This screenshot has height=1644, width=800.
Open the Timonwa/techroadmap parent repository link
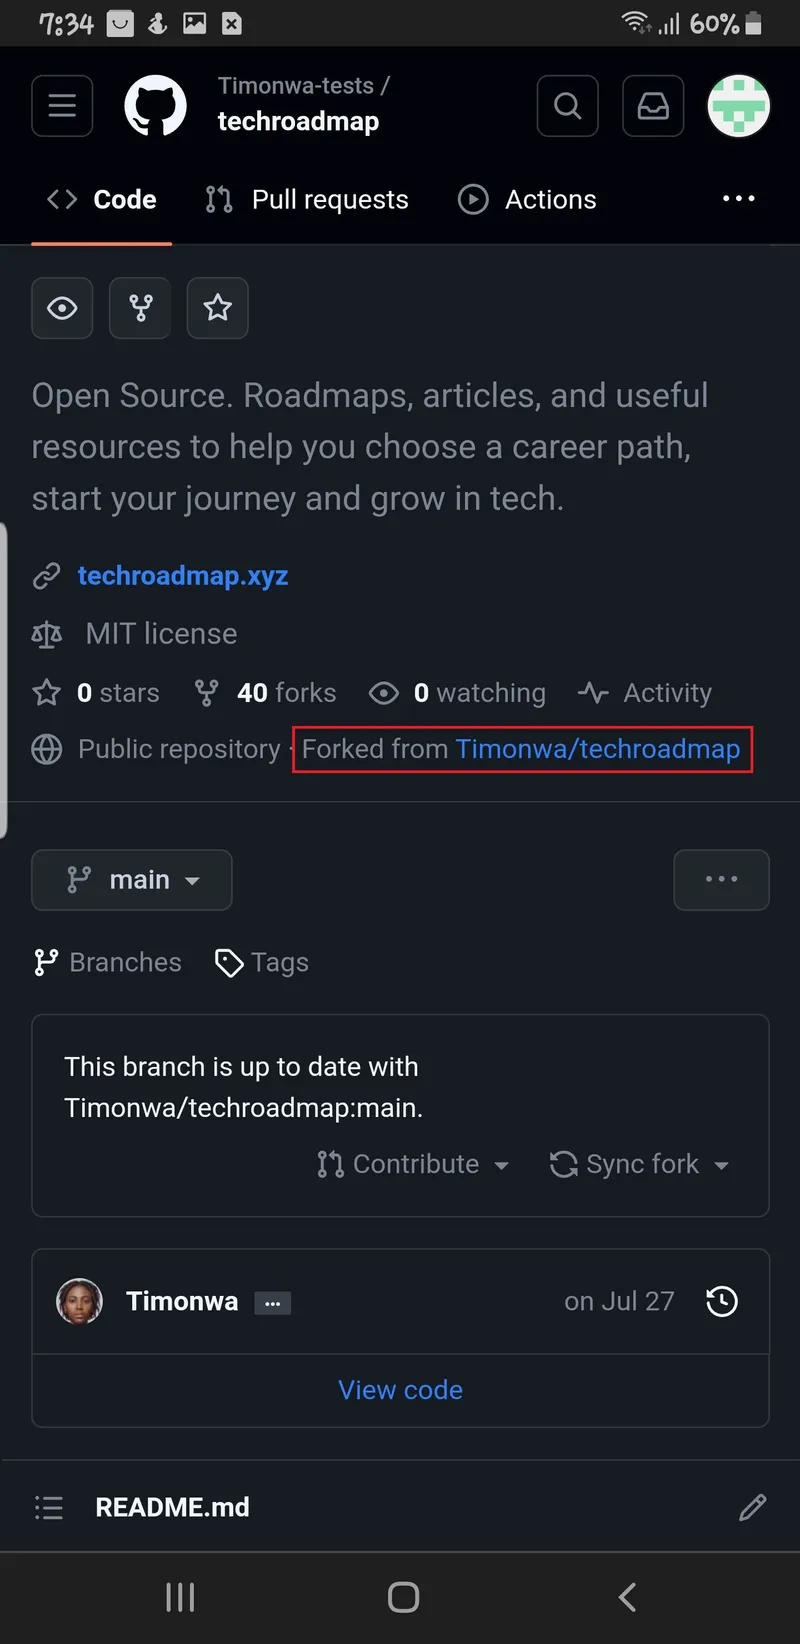598,749
